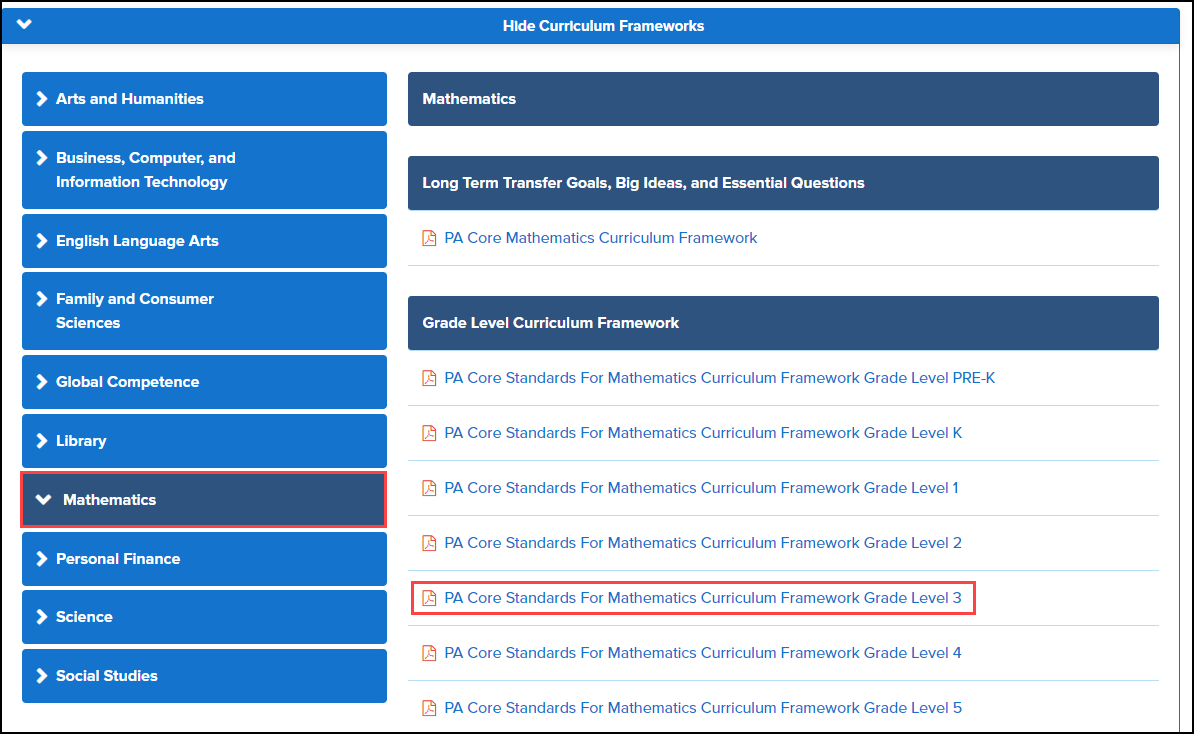The width and height of the screenshot is (1194, 734).
Task: Collapse the Hide Curriculum Frameworks chevron
Action: tap(24, 25)
